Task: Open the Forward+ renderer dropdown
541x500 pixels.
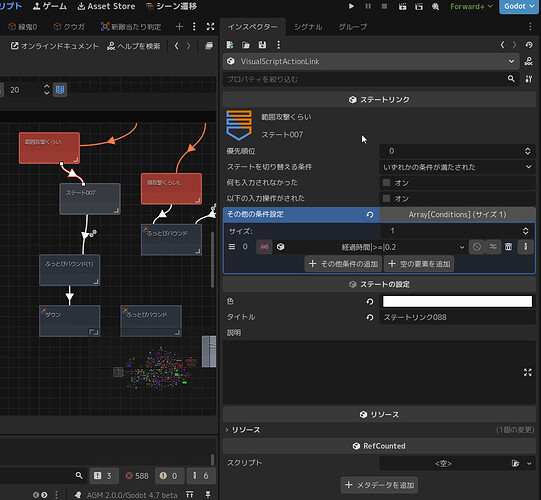Action: pos(471,6)
